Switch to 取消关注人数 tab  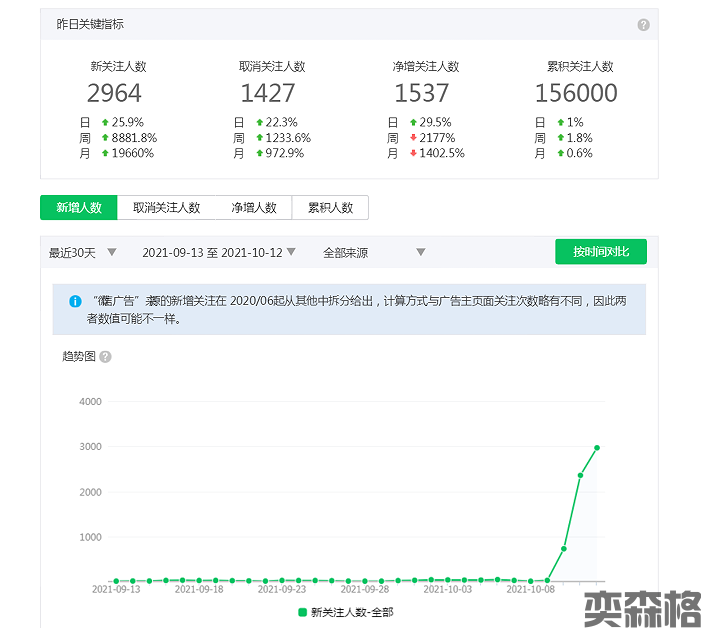click(x=167, y=208)
